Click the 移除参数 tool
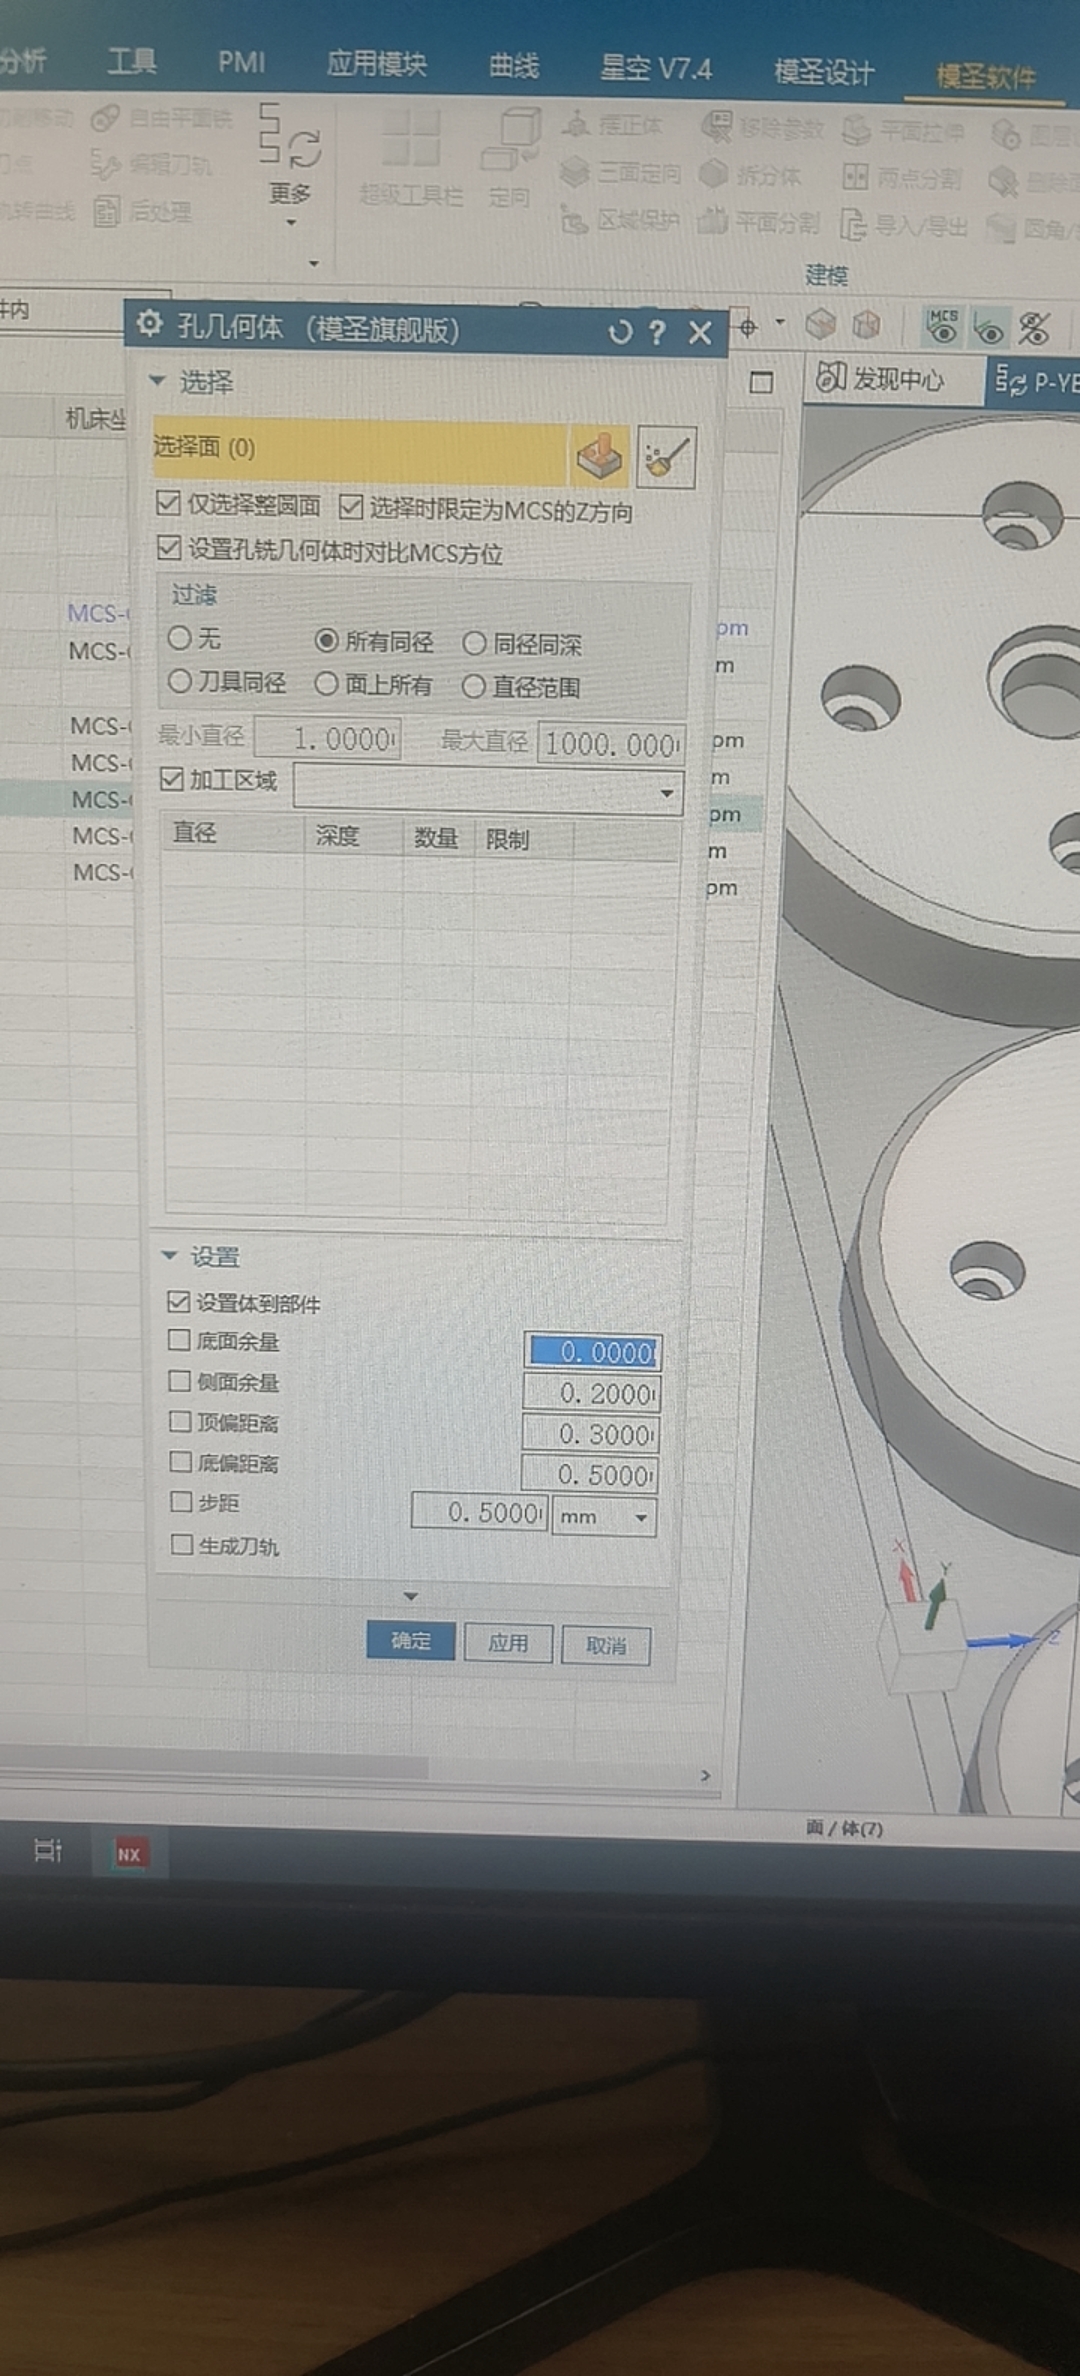Image resolution: width=1080 pixels, height=2376 pixels. [x=762, y=127]
